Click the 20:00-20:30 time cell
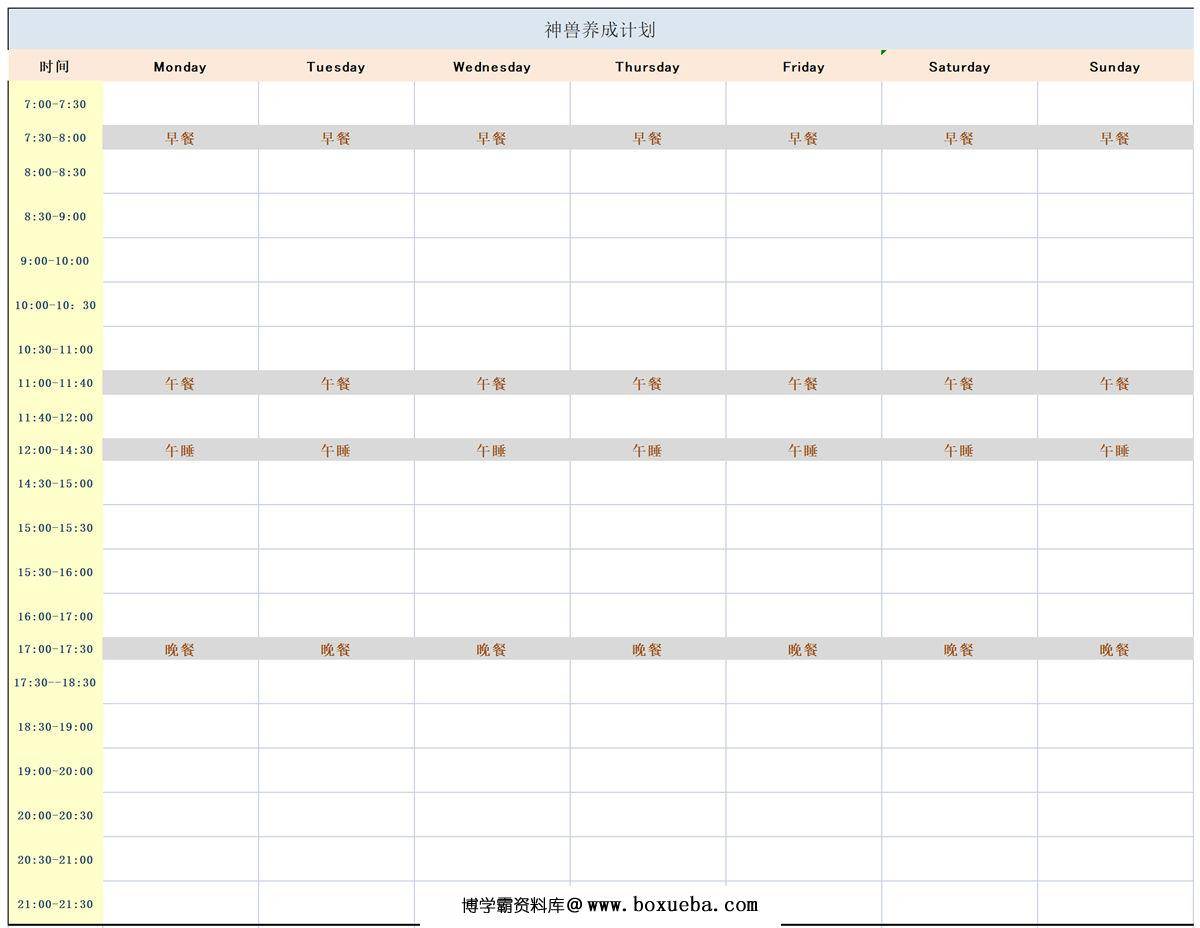1200x928 pixels. pos(56,815)
